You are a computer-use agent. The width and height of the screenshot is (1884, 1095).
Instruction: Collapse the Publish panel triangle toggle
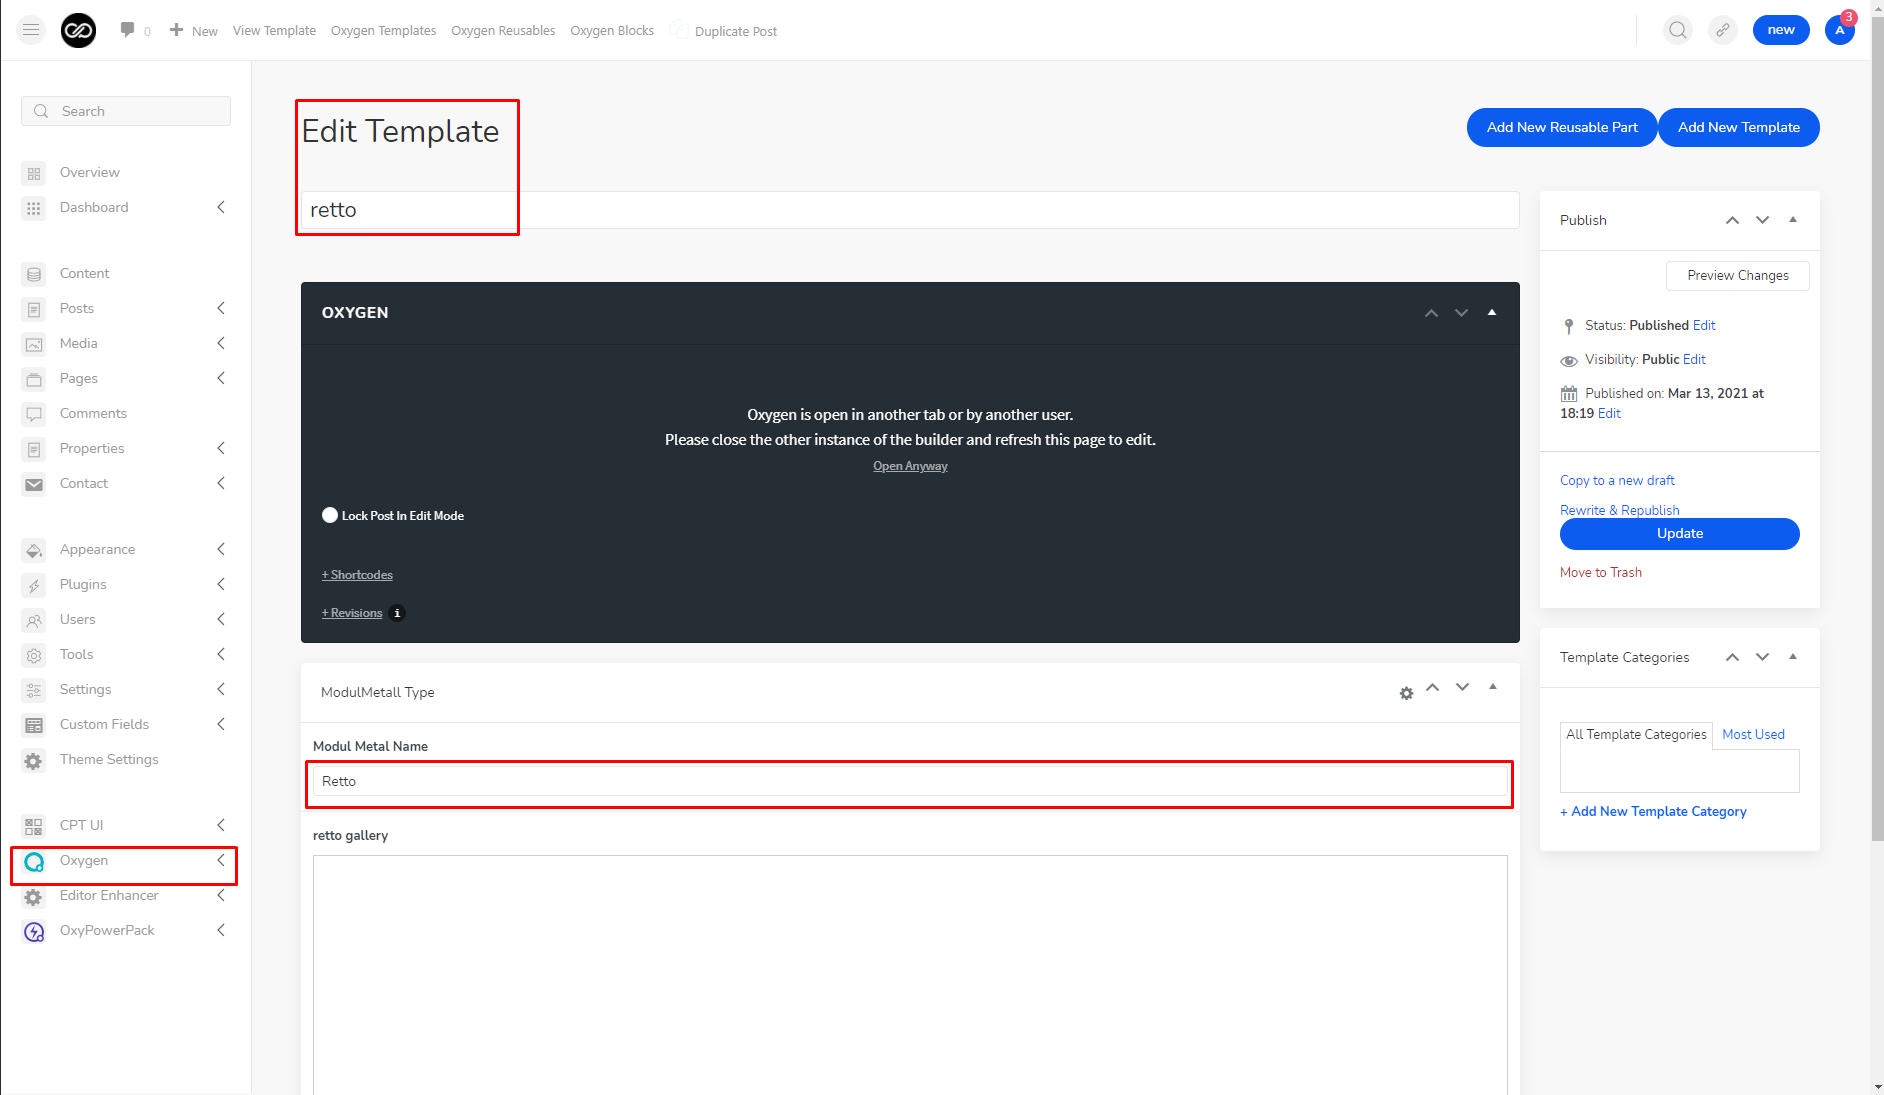click(x=1793, y=219)
